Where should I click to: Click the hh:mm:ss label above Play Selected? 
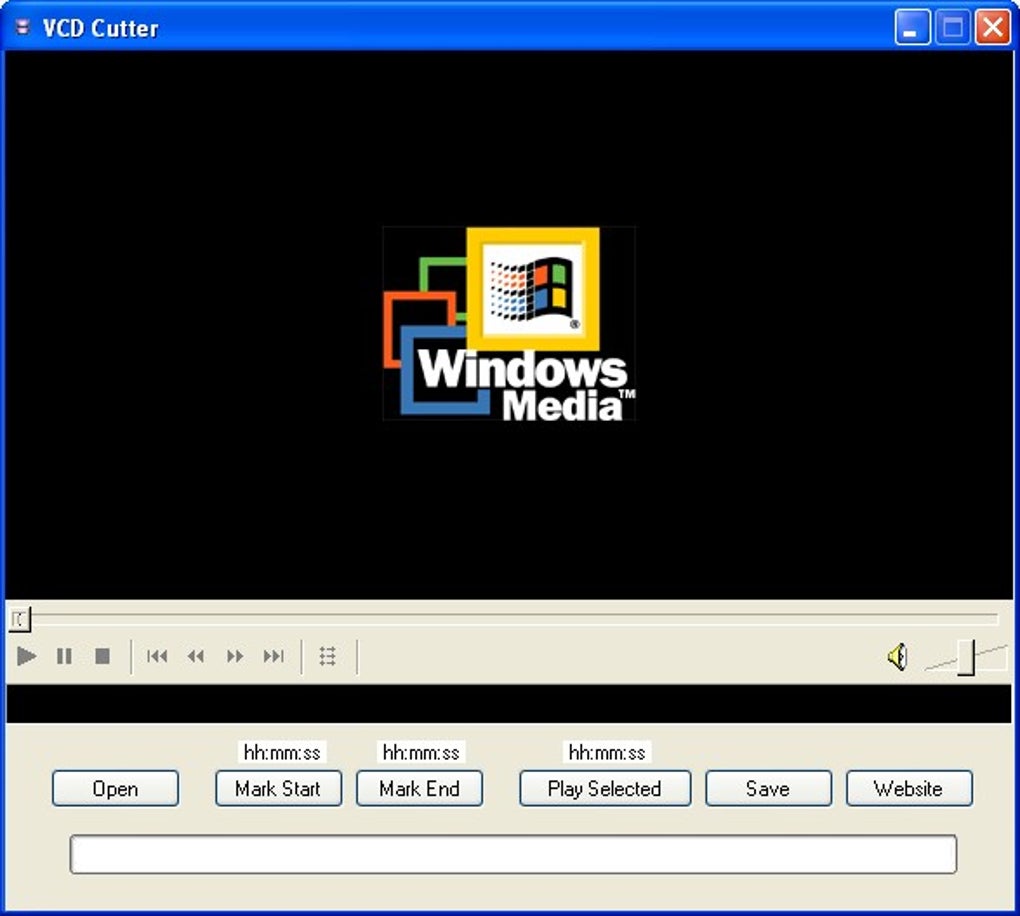tap(607, 753)
